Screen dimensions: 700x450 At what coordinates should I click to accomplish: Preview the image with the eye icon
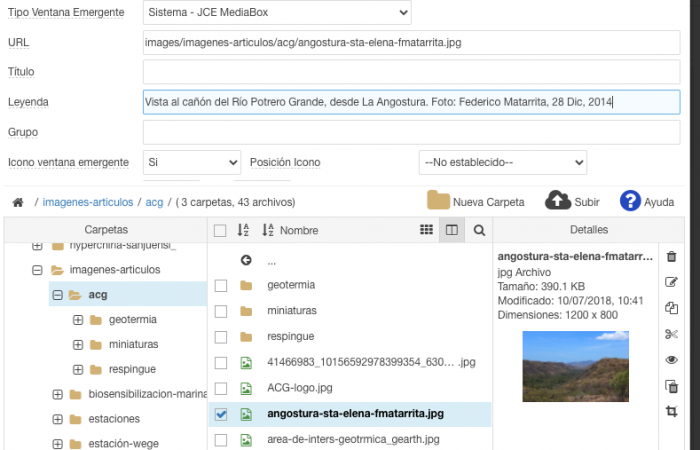pos(671,360)
